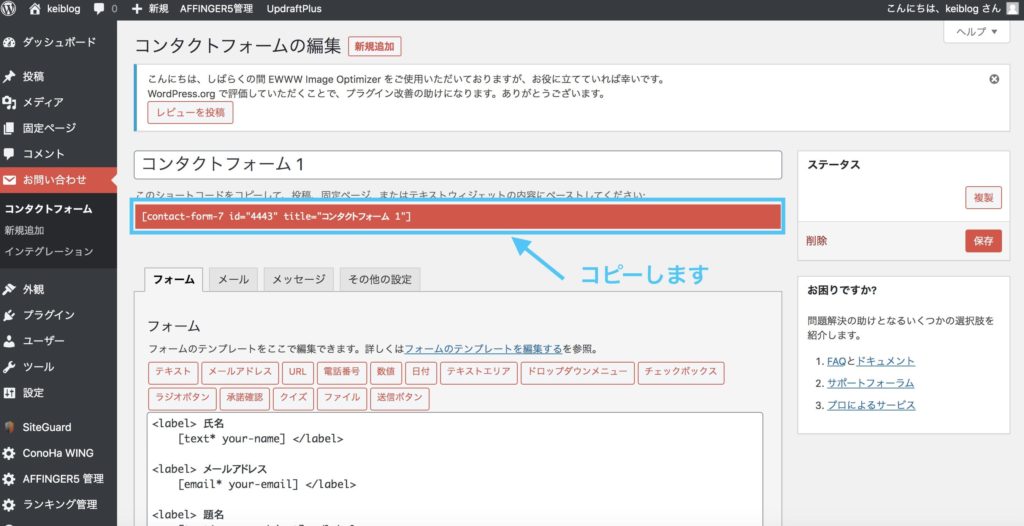Image resolution: width=1024 pixels, height=526 pixels.
Task: Open the プロによるサービス link
Action: click(871, 406)
